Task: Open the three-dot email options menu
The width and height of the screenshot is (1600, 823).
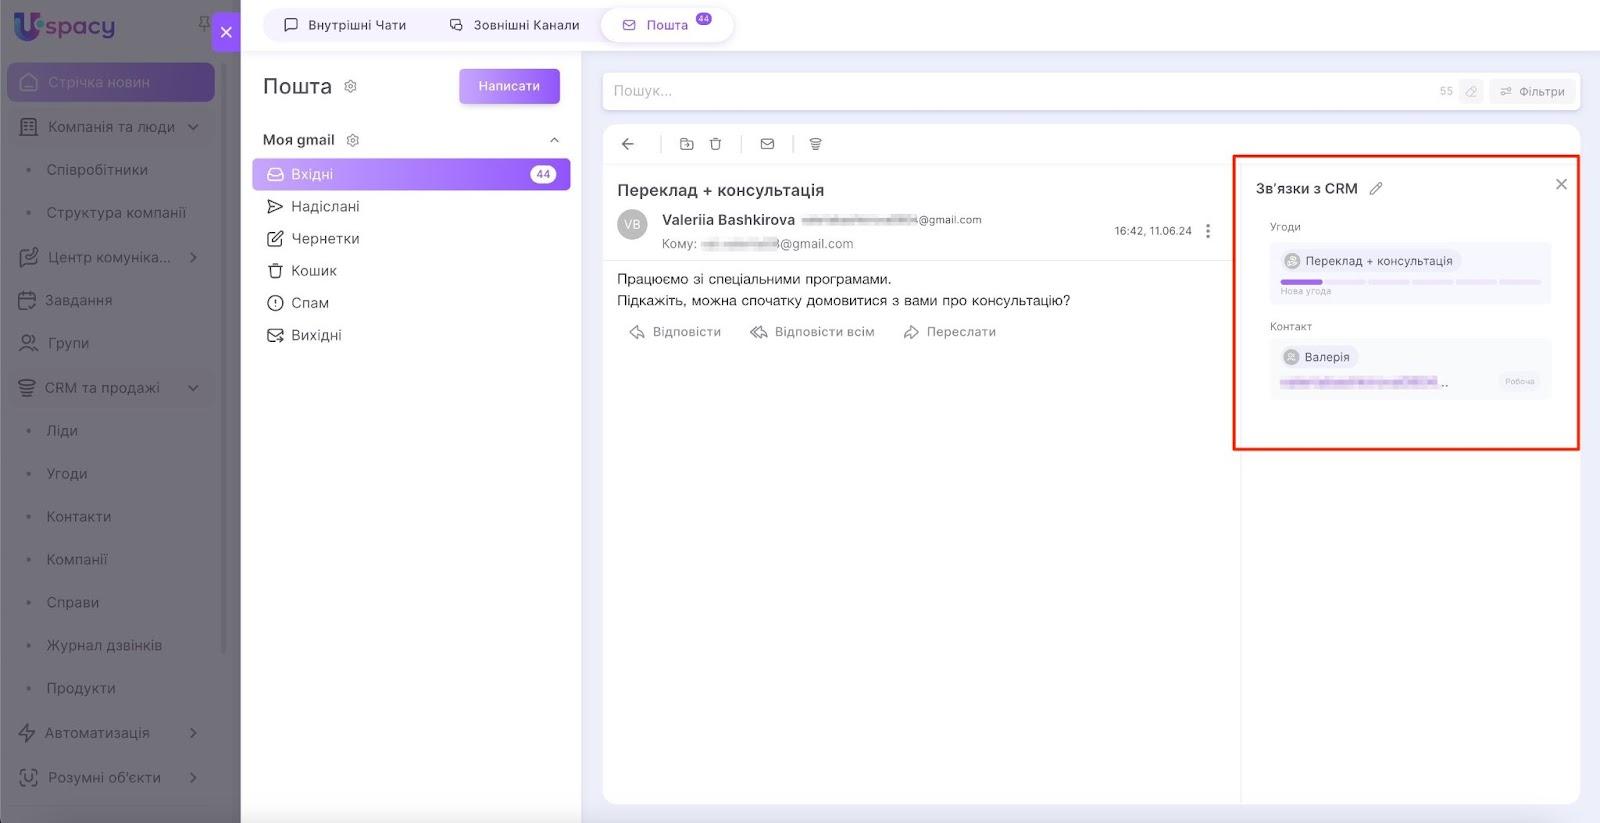Action: 1208,231
